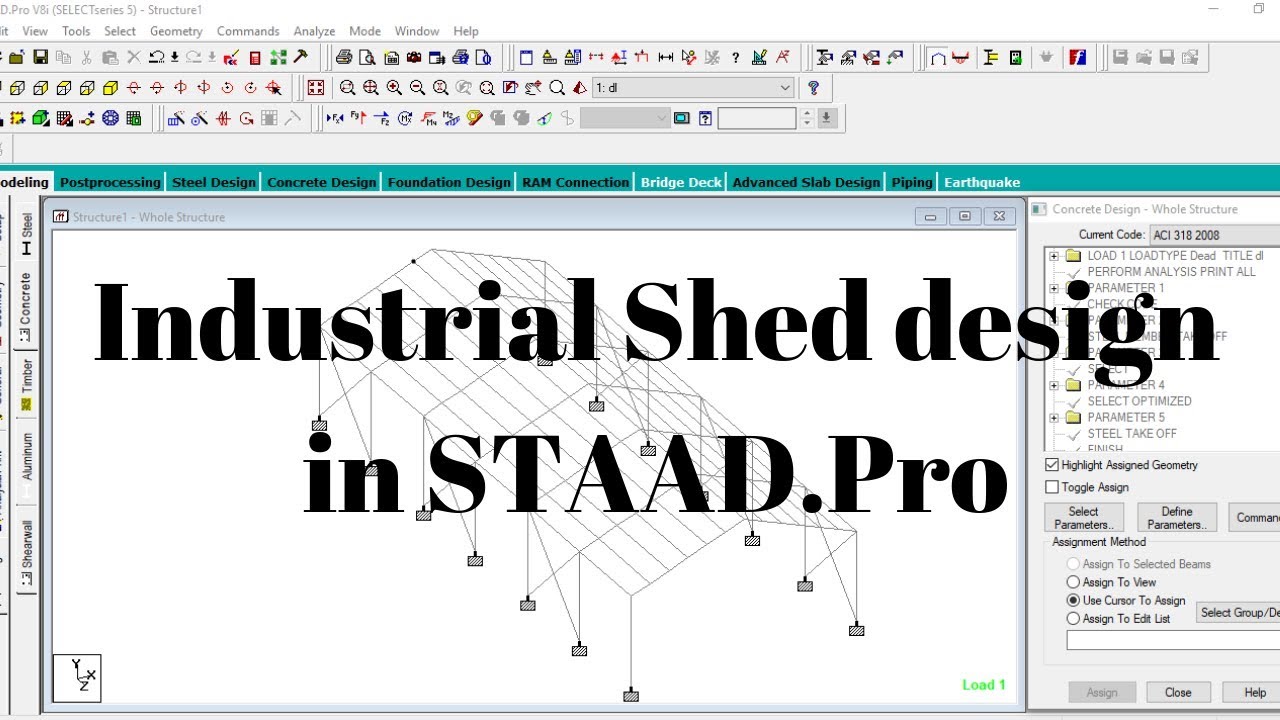Viewport: 1280px width, 720px height.
Task: Open the Analyze menu
Action: pyautogui.click(x=314, y=31)
